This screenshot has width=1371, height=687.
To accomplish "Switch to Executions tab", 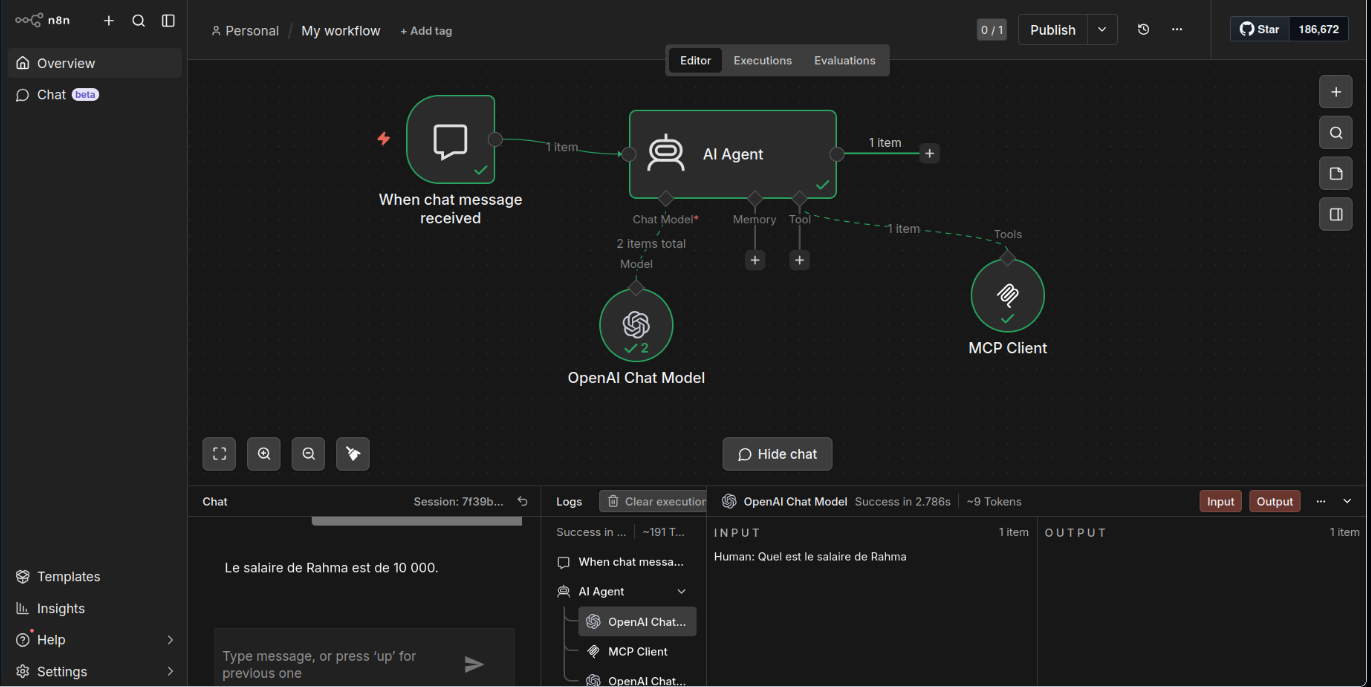I will click(762, 60).
